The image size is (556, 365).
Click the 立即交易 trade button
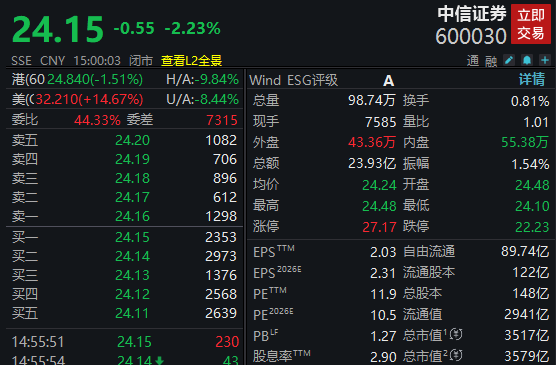(x=530, y=24)
